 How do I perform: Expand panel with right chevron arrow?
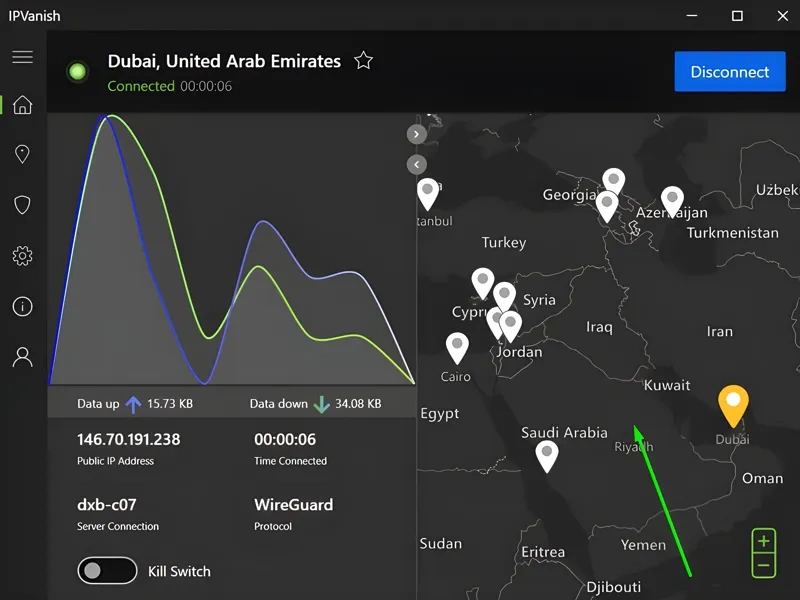[x=417, y=134]
